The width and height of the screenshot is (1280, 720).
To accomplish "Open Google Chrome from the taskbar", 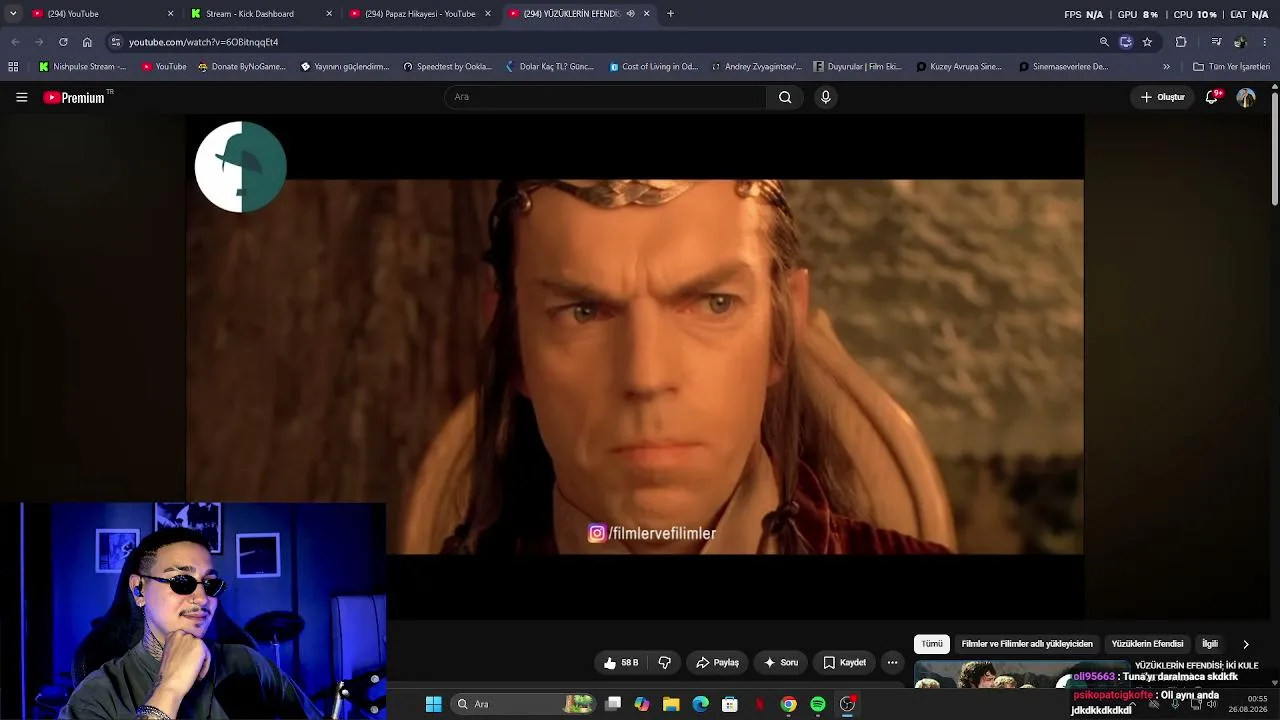I will pos(789,704).
